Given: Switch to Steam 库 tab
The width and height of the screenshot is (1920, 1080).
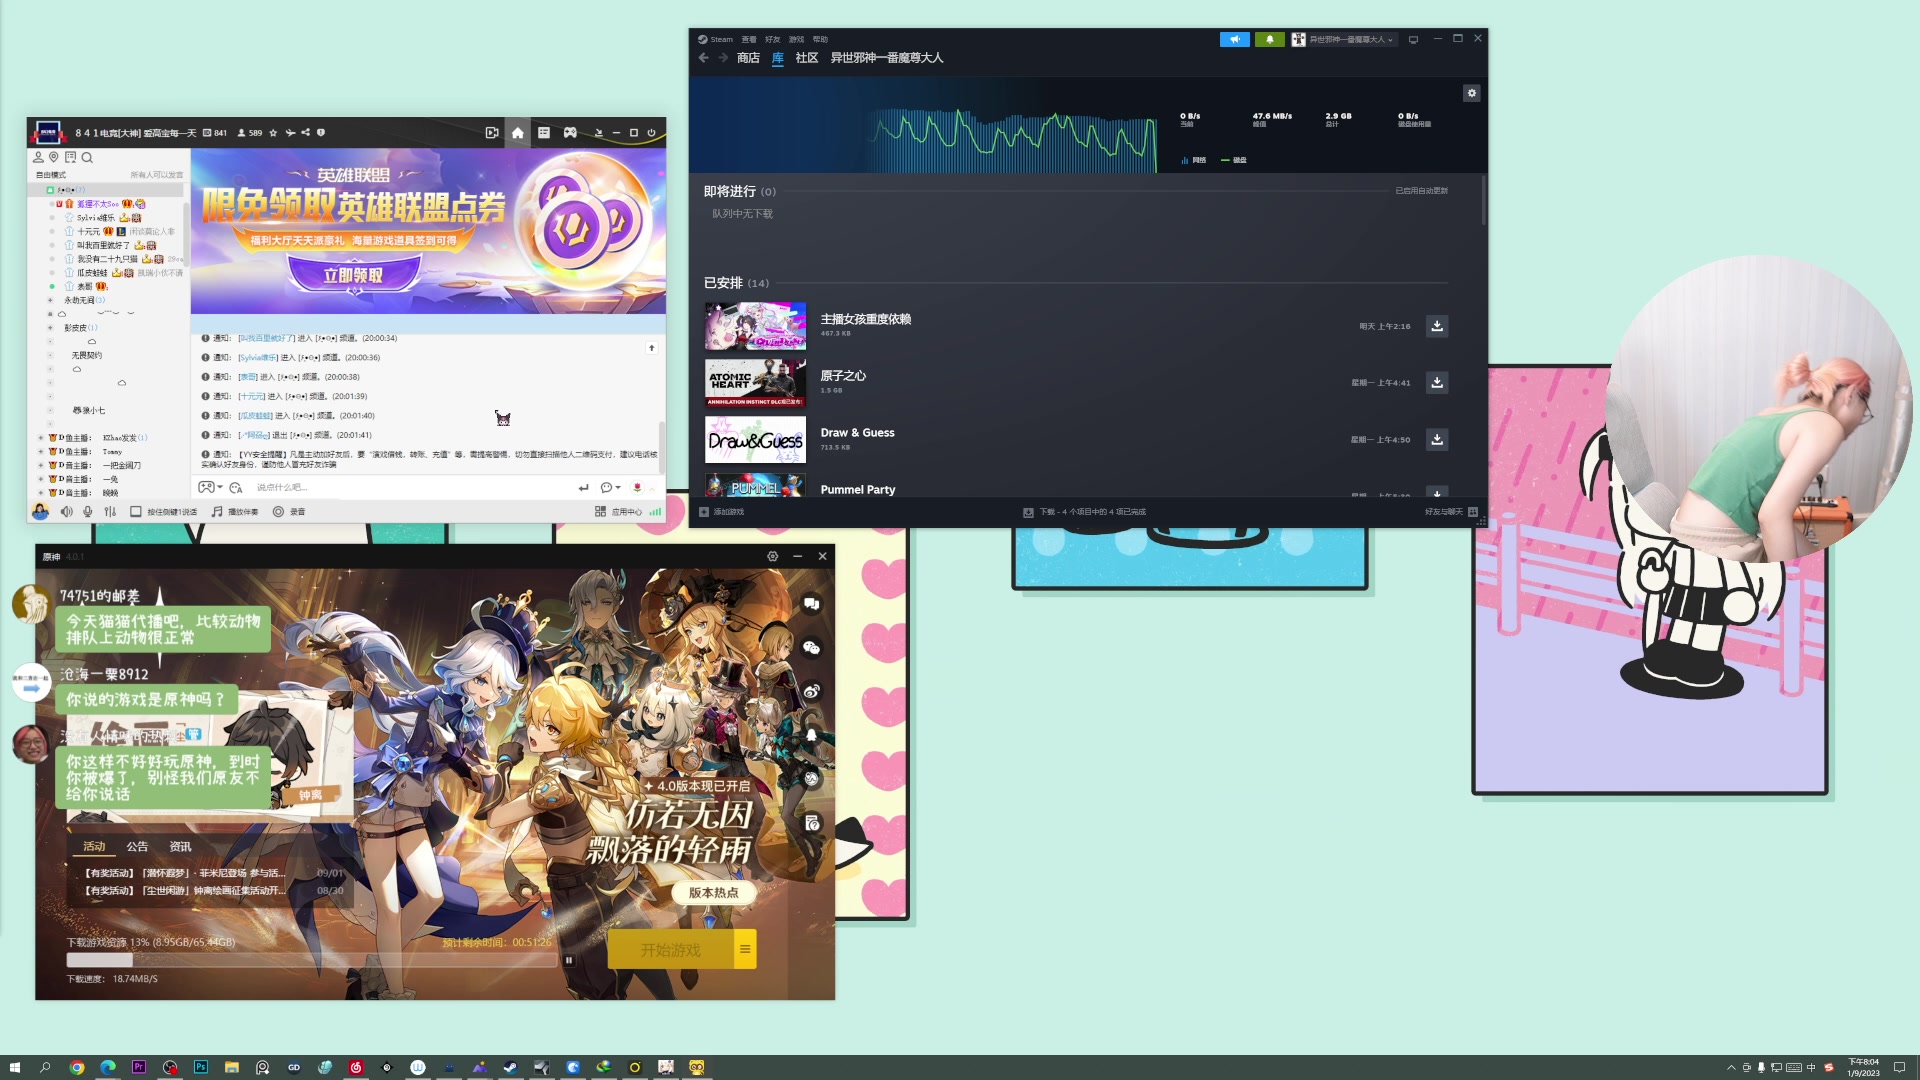Looking at the screenshot, I should 778,58.
